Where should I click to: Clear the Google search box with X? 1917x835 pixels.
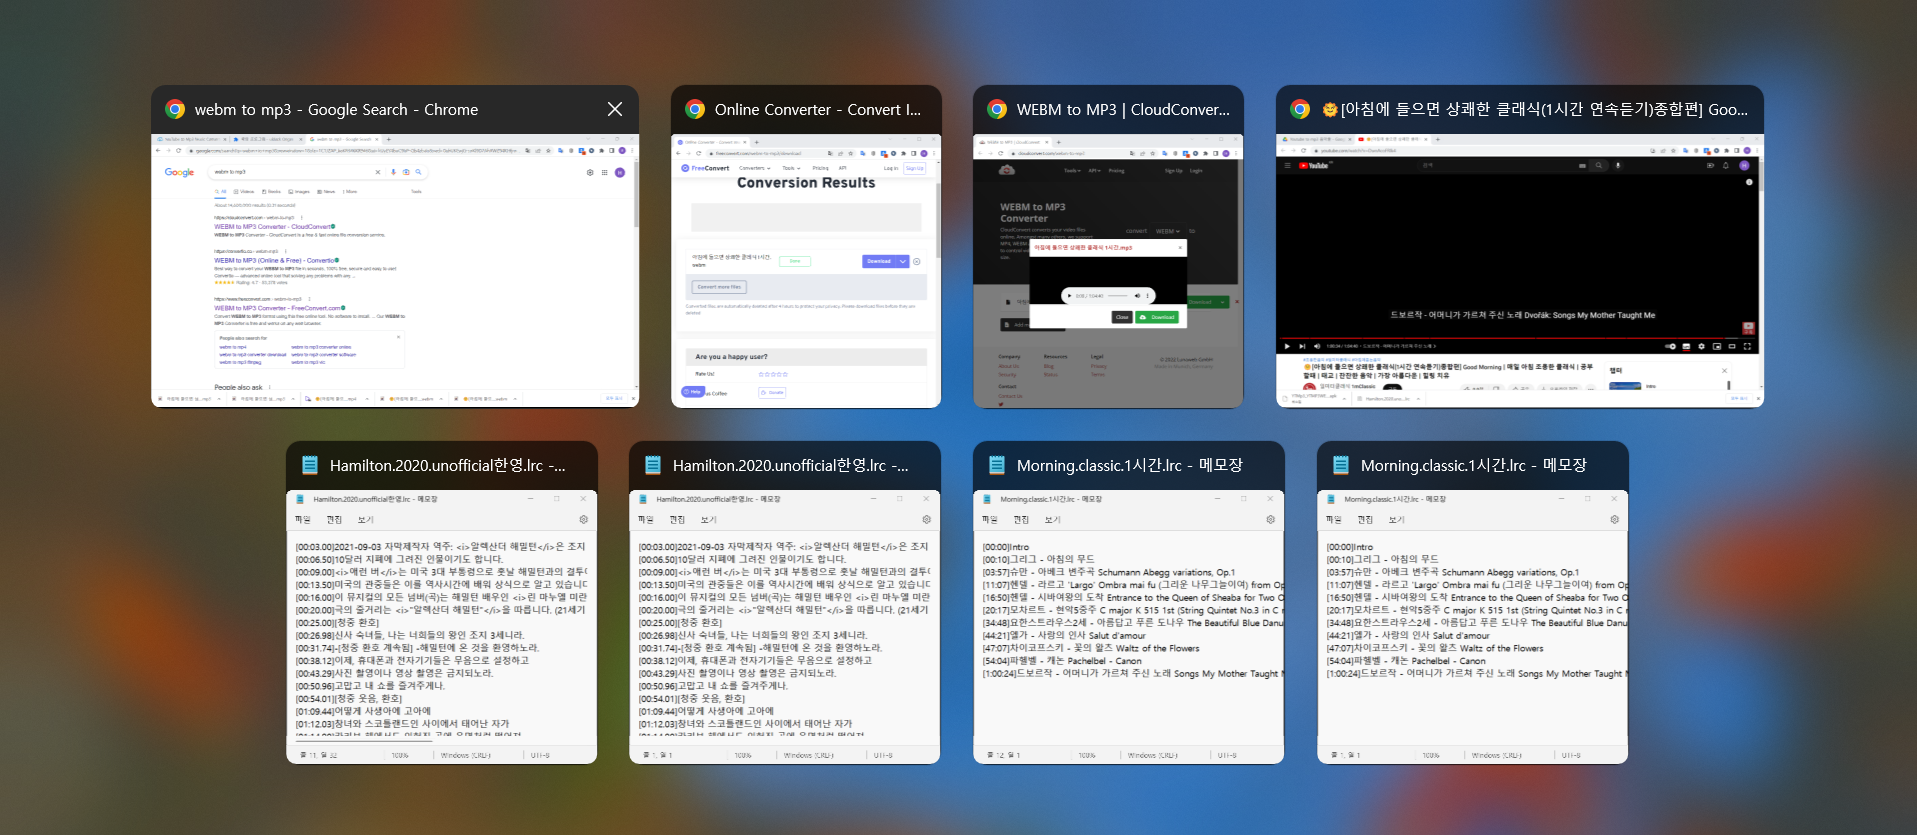[378, 172]
